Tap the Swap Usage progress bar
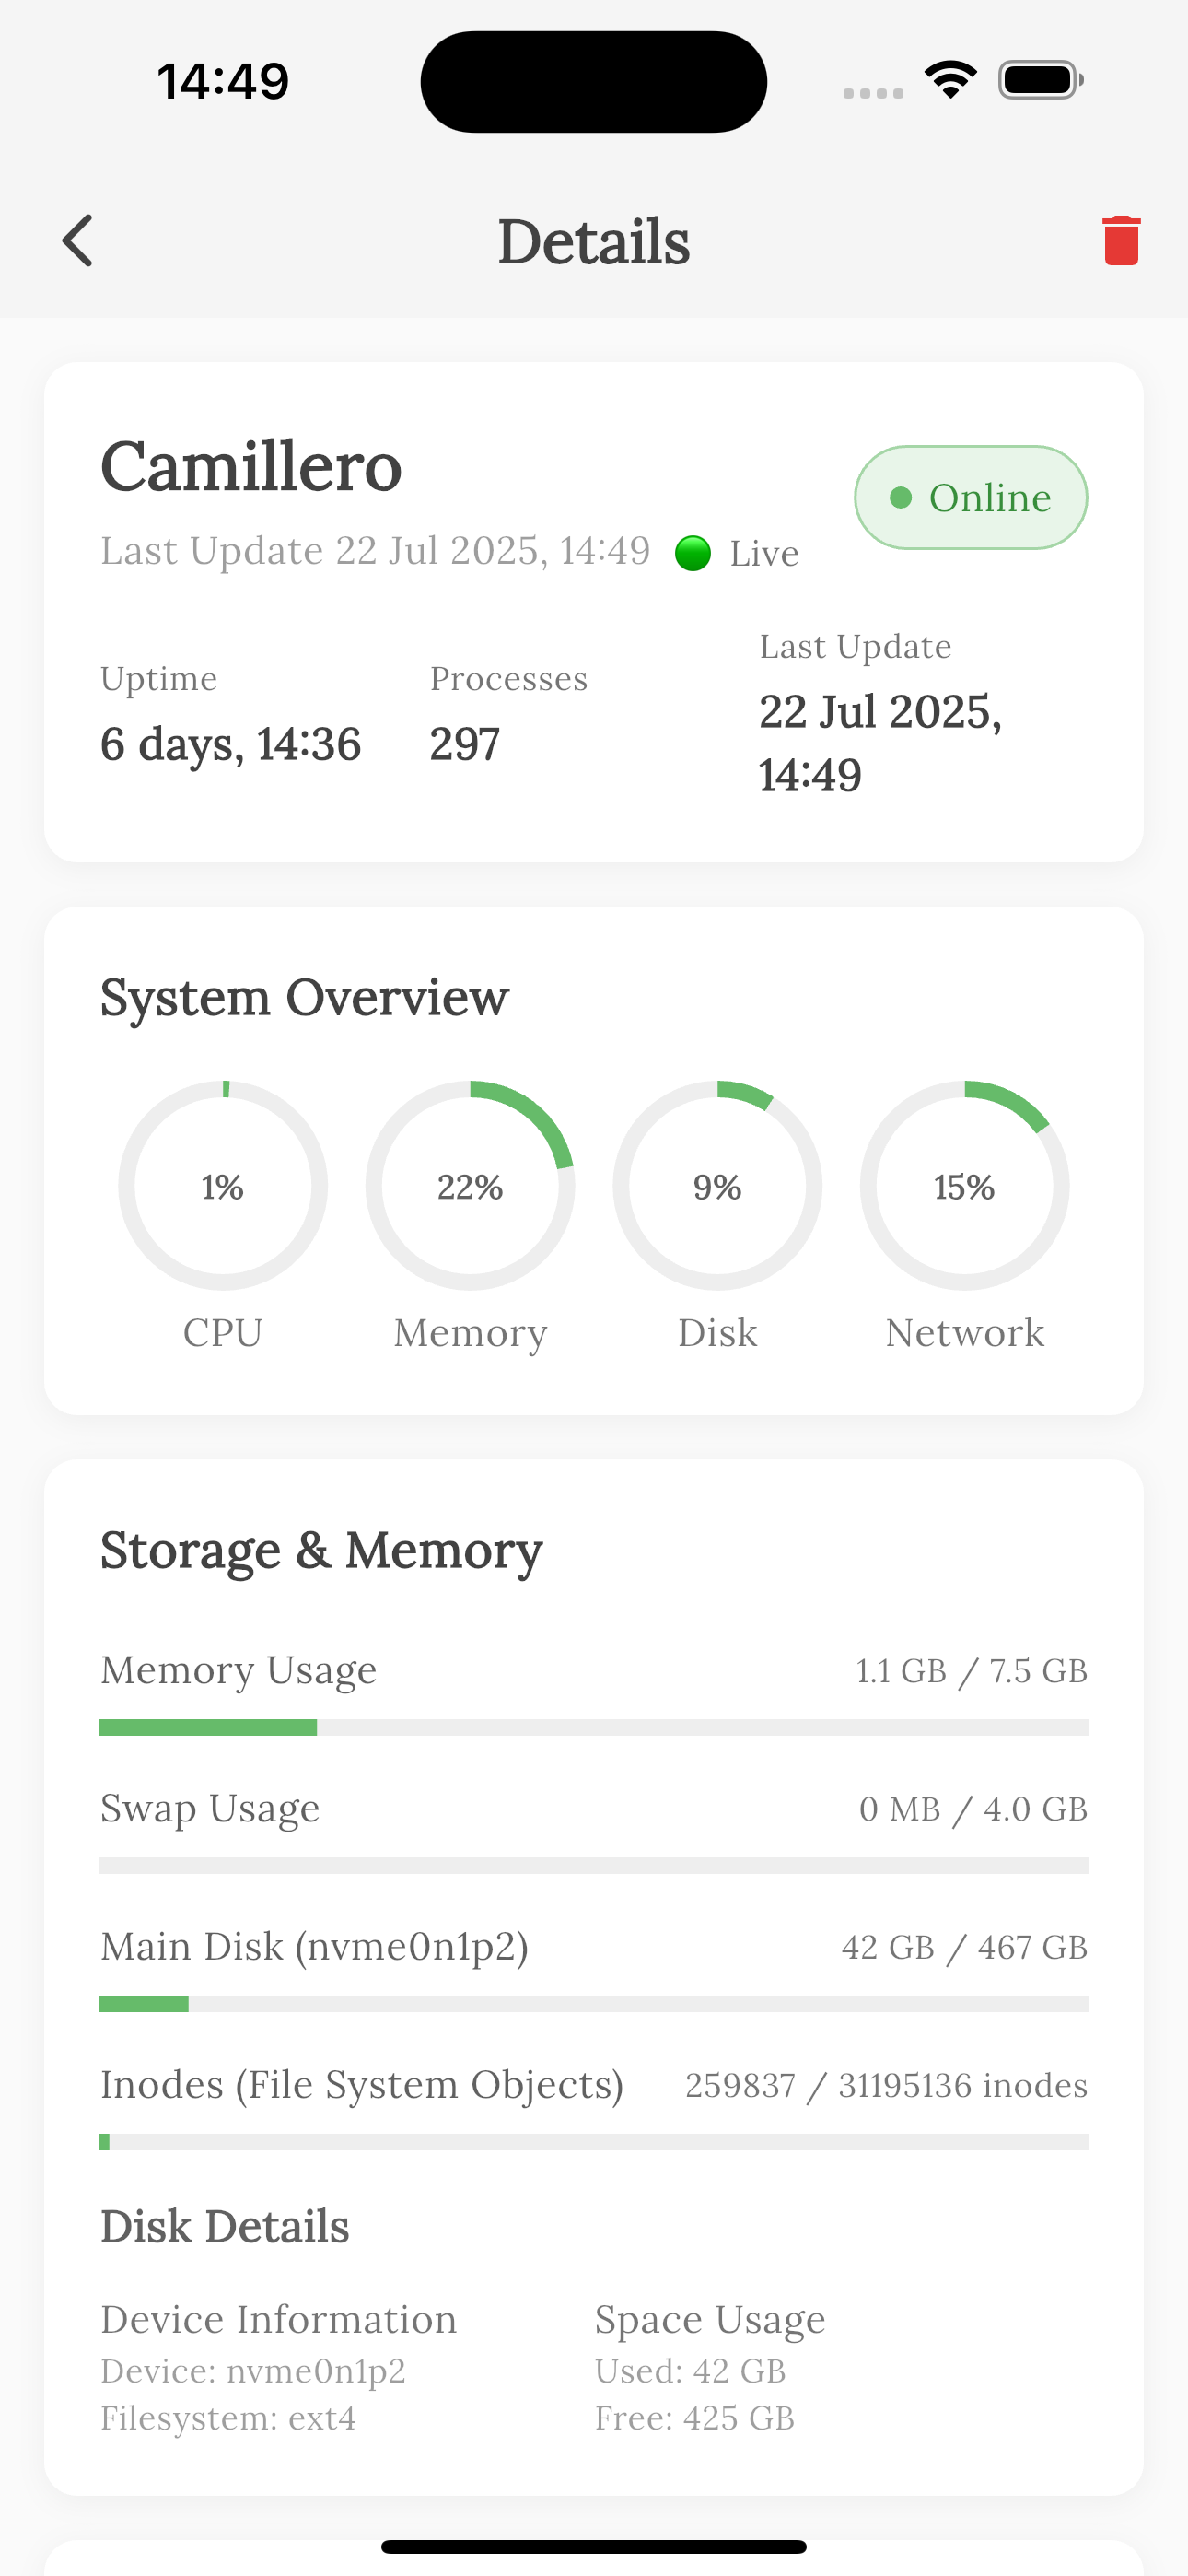This screenshot has height=2576, width=1188. tap(594, 1865)
